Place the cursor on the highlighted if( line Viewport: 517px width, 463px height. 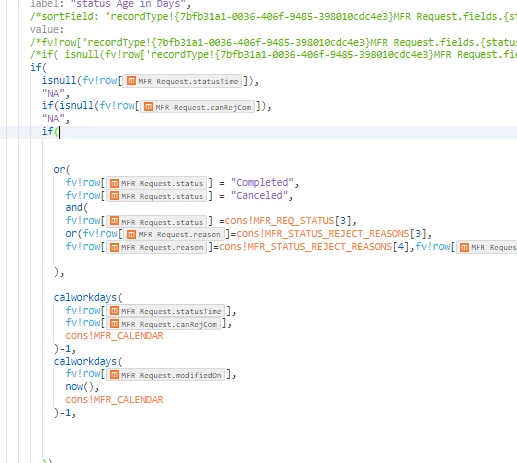tap(258, 132)
